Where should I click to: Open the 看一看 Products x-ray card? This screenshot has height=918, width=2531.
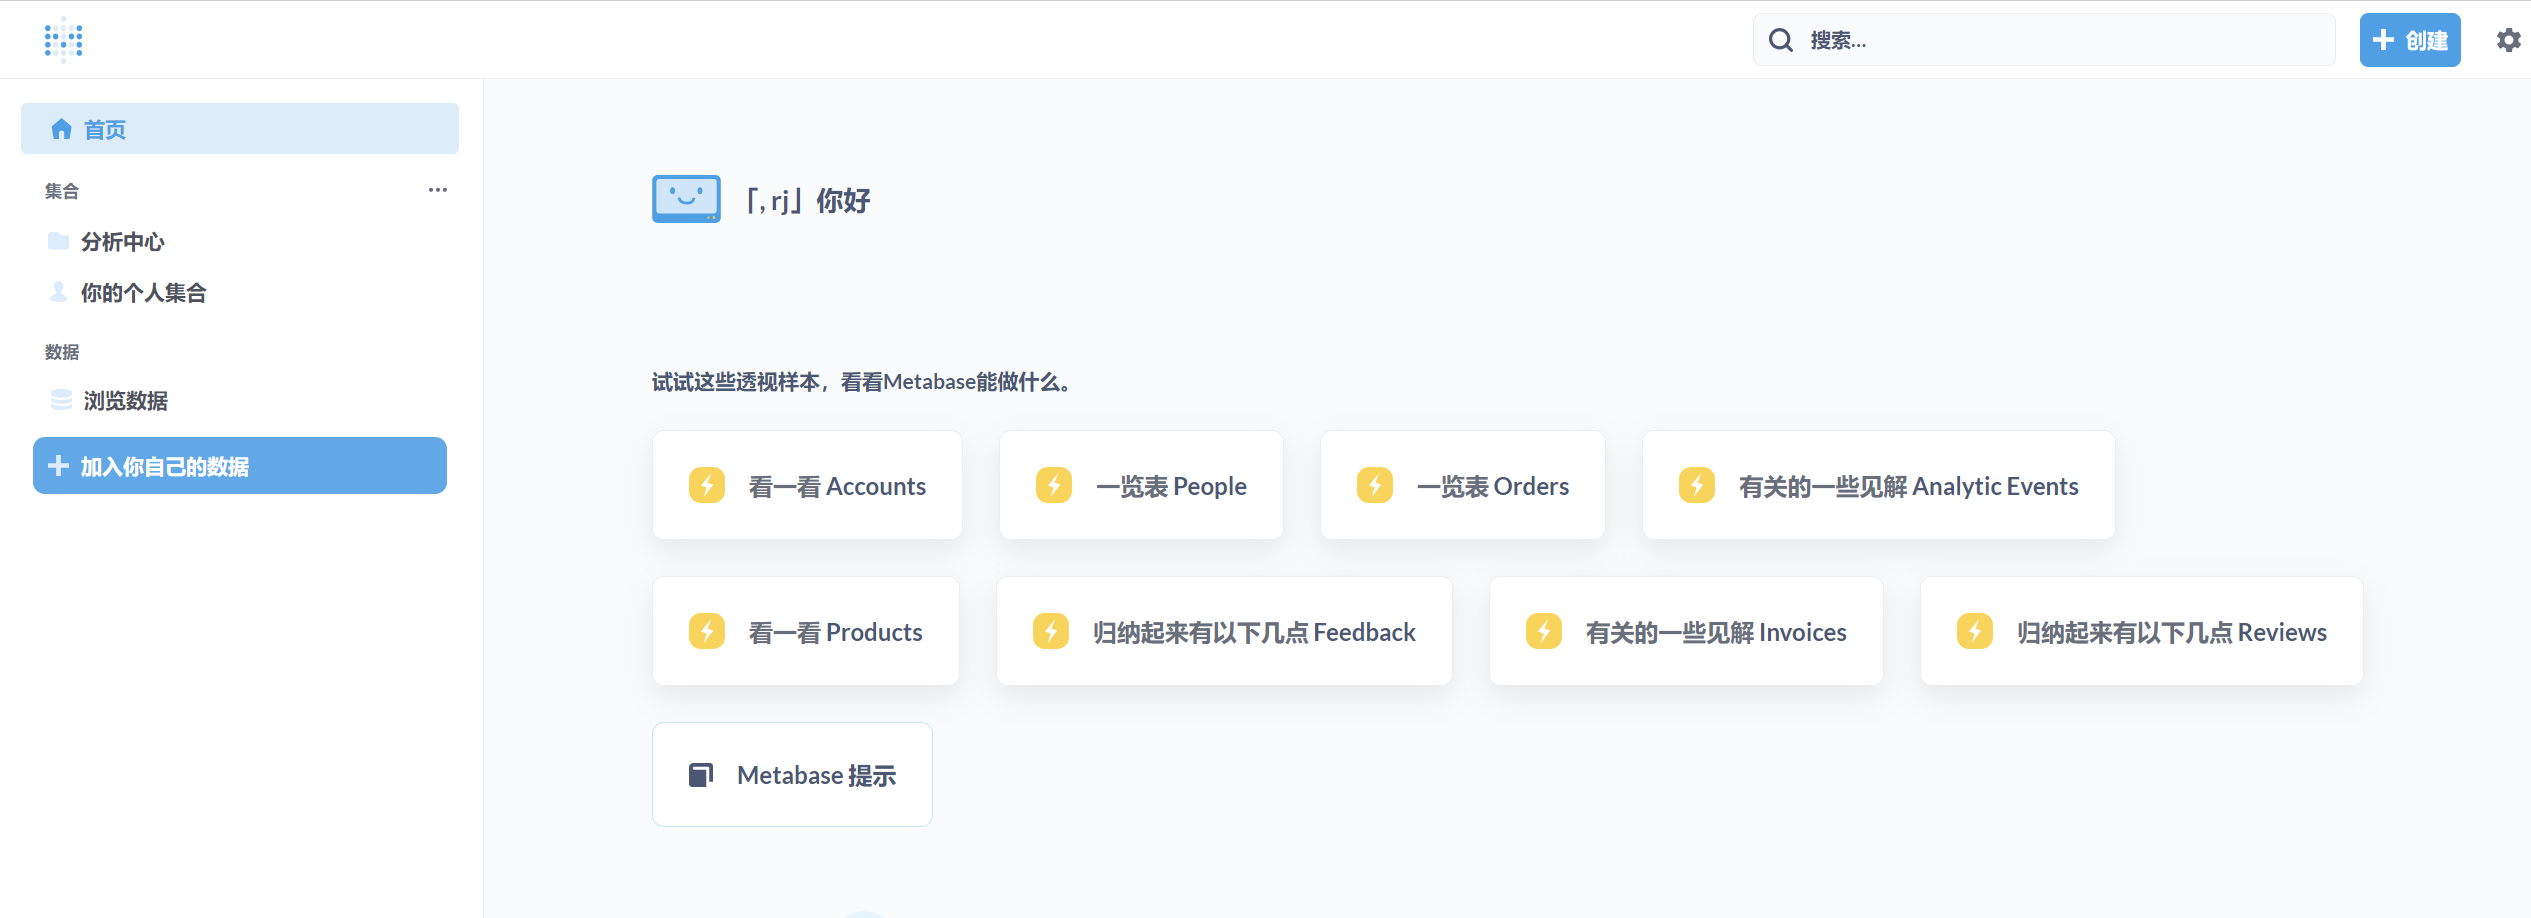click(x=806, y=632)
